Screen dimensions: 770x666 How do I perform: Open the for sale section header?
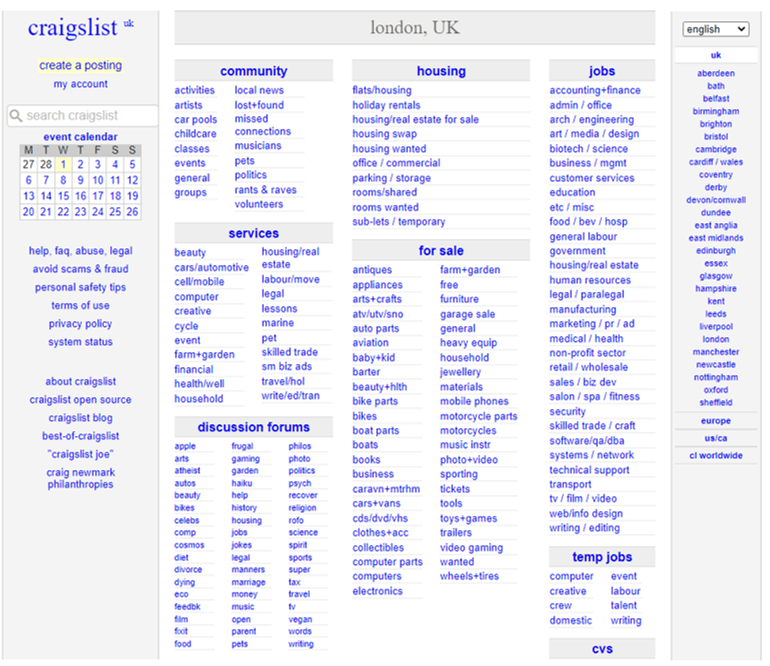(x=441, y=251)
